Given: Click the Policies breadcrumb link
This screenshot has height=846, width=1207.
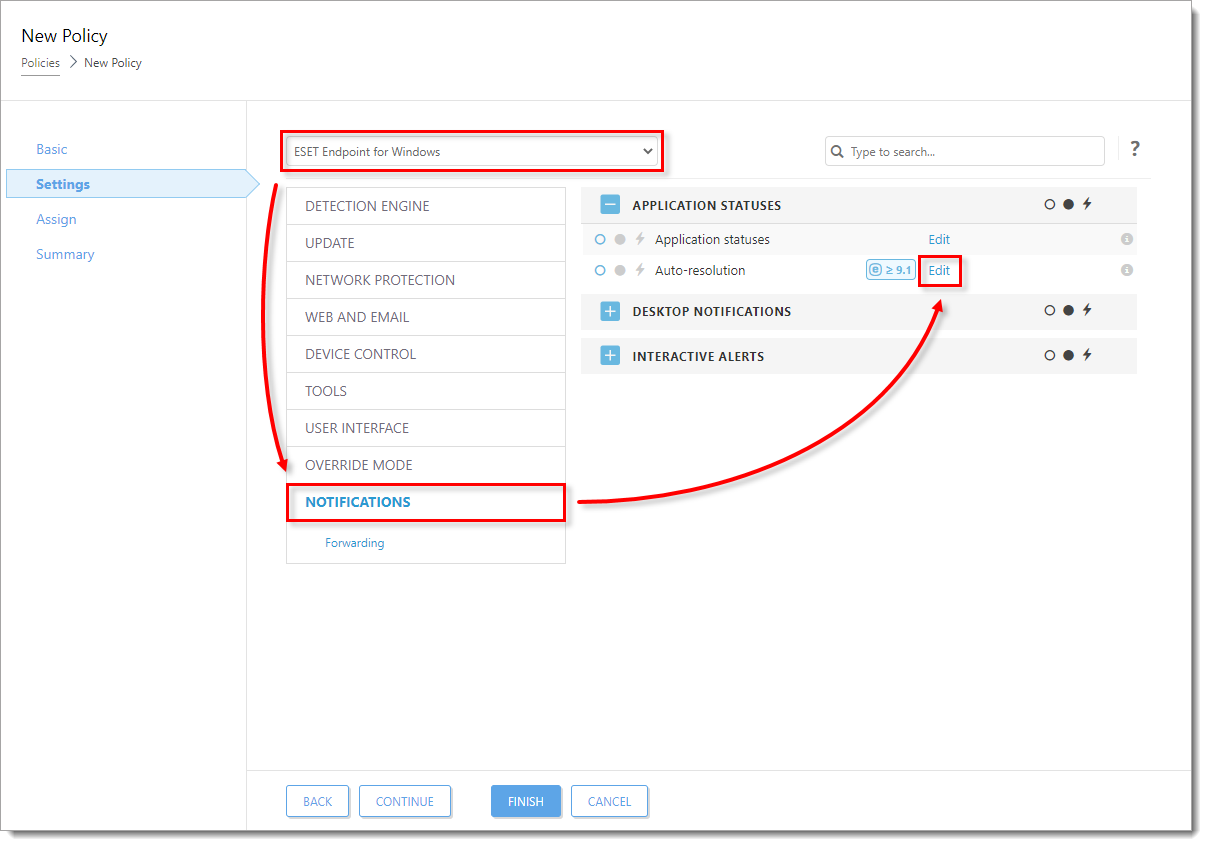Looking at the screenshot, I should pyautogui.click(x=40, y=63).
